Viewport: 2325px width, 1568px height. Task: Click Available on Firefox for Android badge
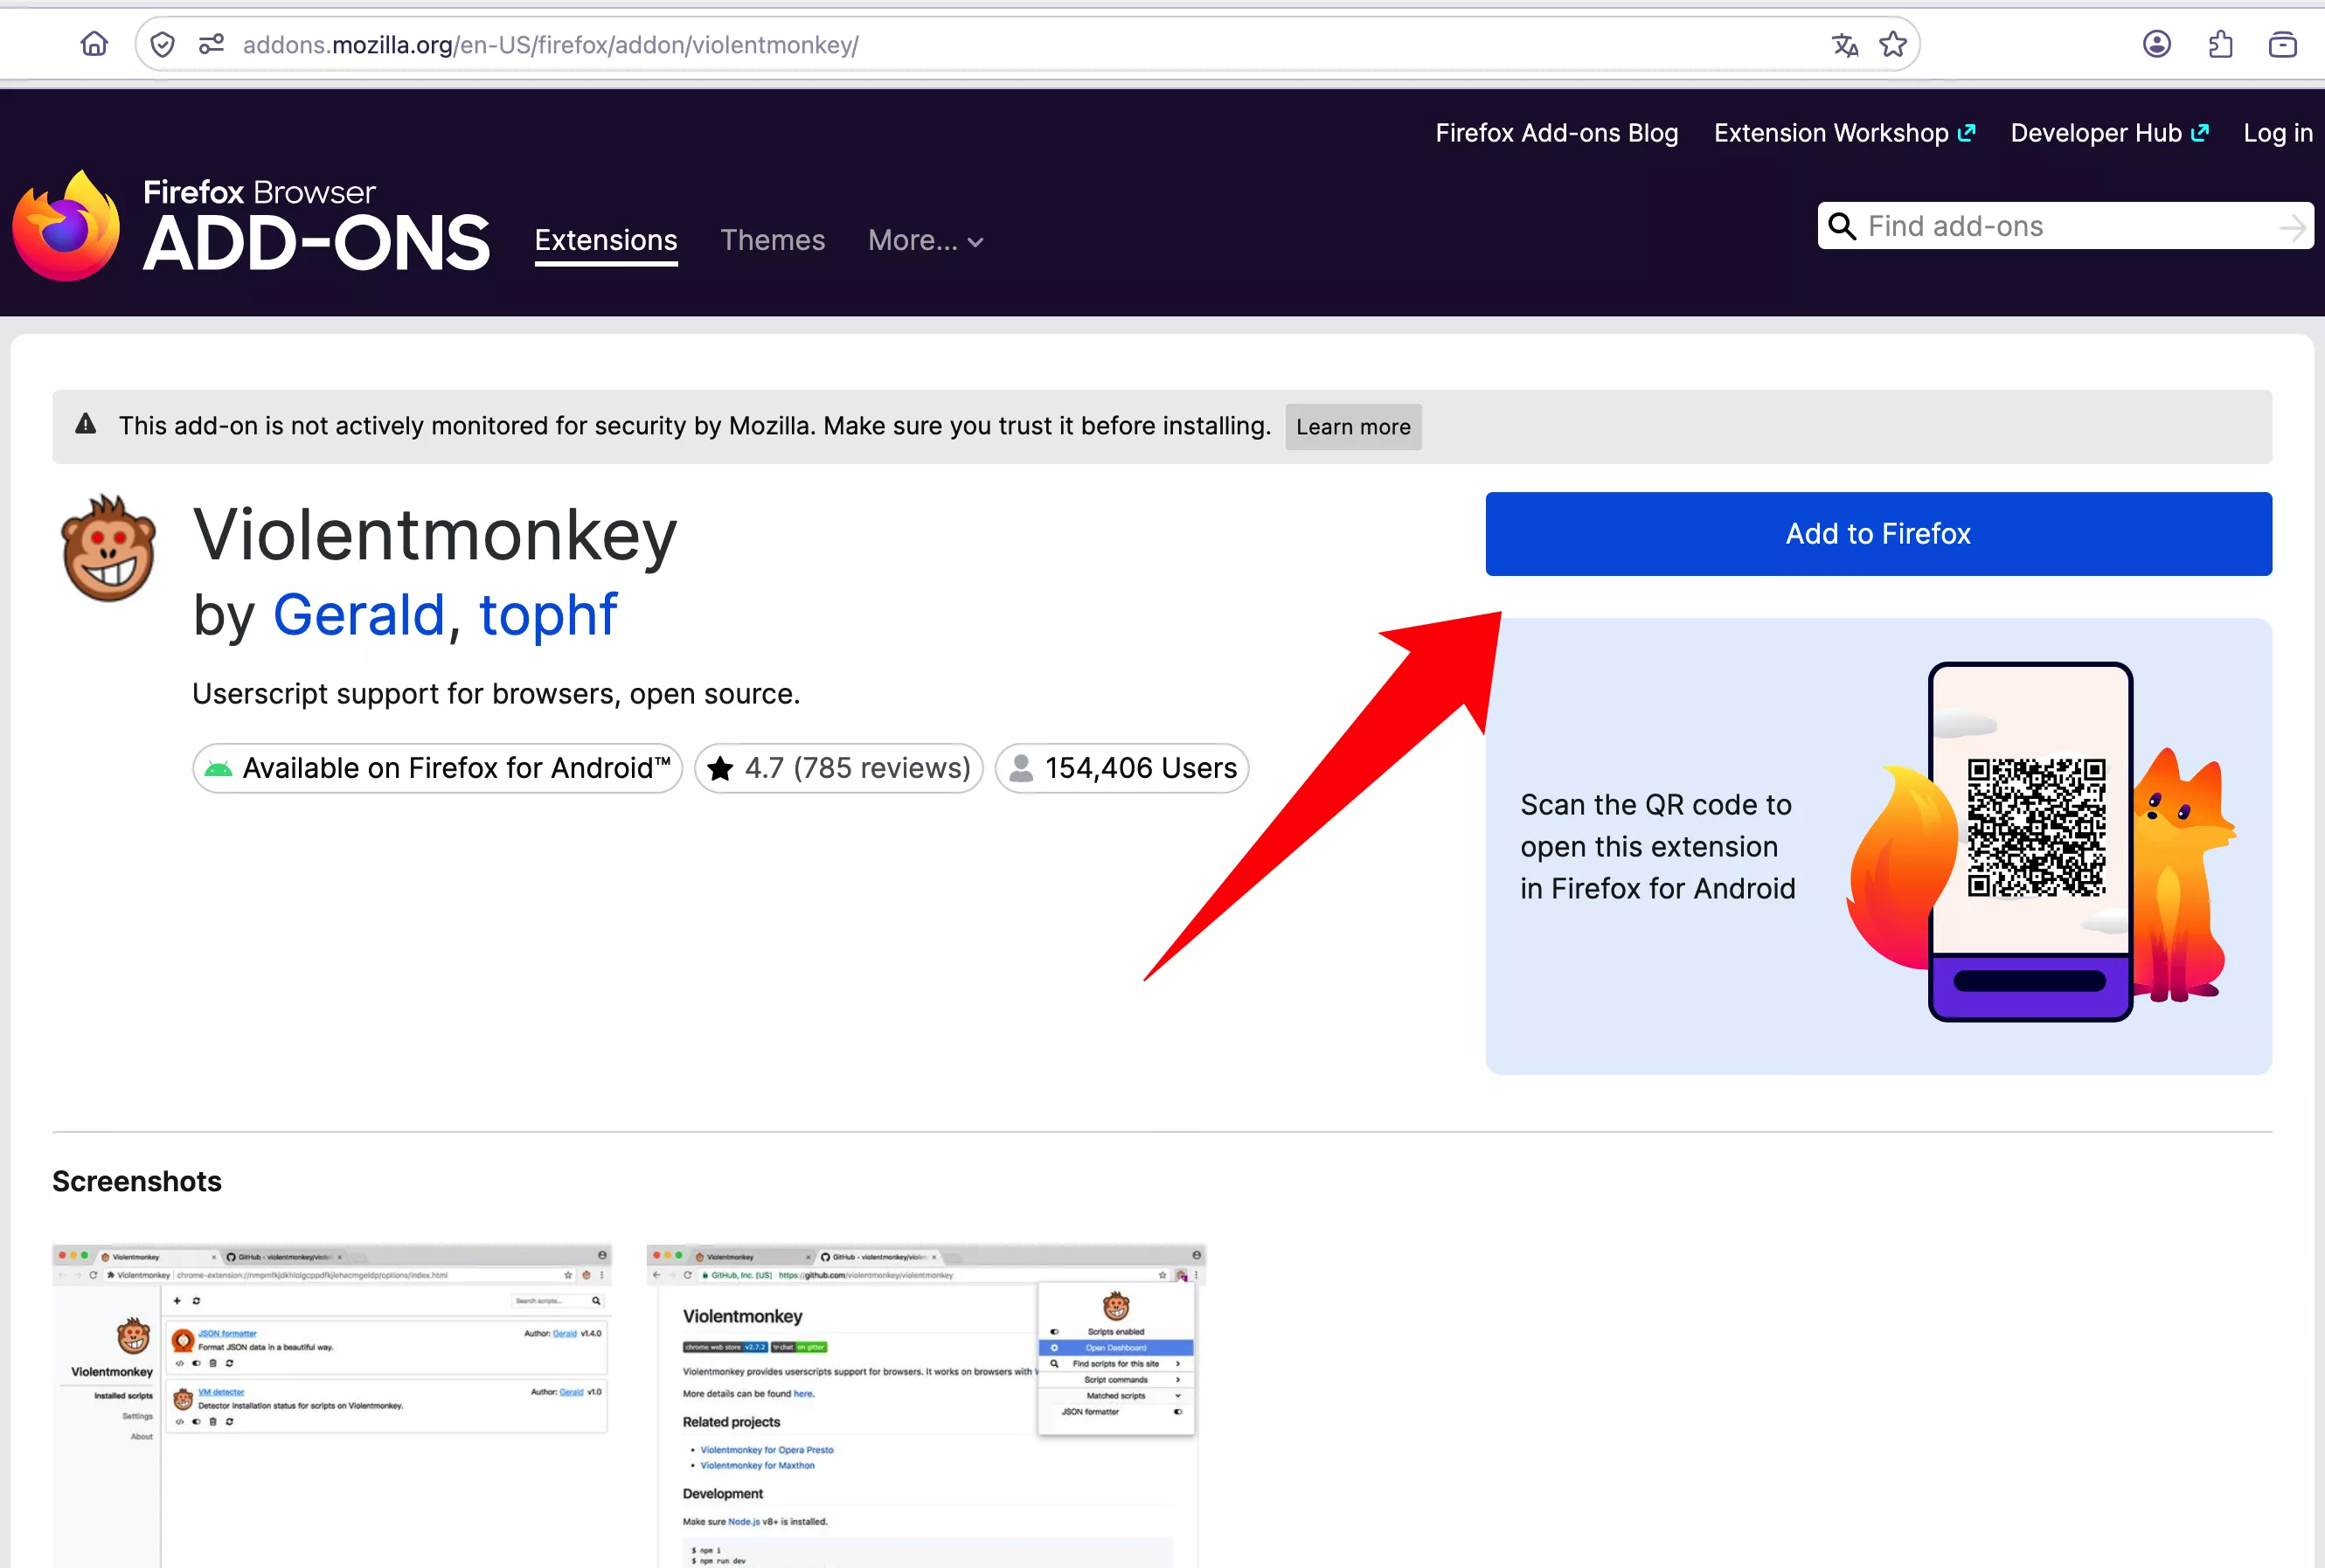(x=438, y=768)
